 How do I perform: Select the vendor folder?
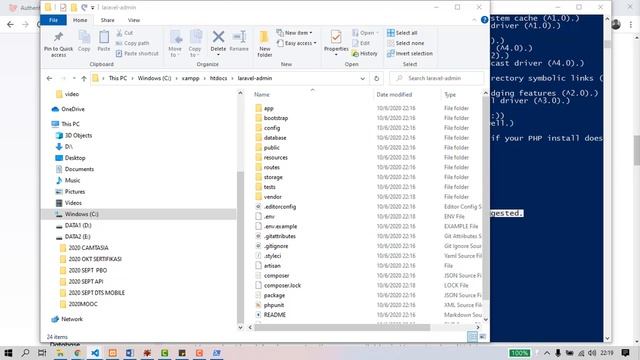273,197
